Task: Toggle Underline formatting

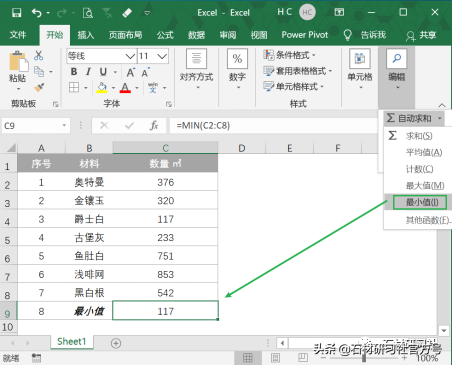Action: 103,72
